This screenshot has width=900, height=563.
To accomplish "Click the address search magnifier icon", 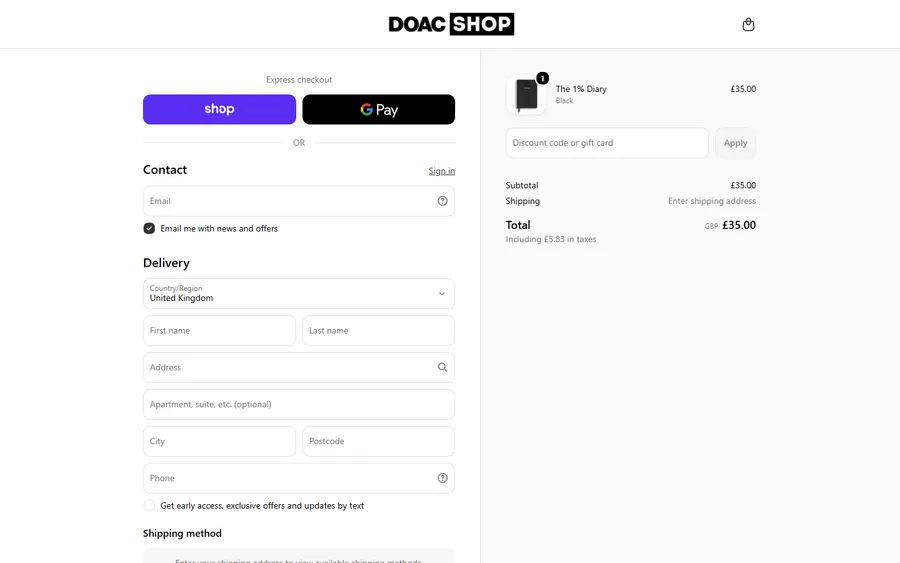I will pos(442,367).
